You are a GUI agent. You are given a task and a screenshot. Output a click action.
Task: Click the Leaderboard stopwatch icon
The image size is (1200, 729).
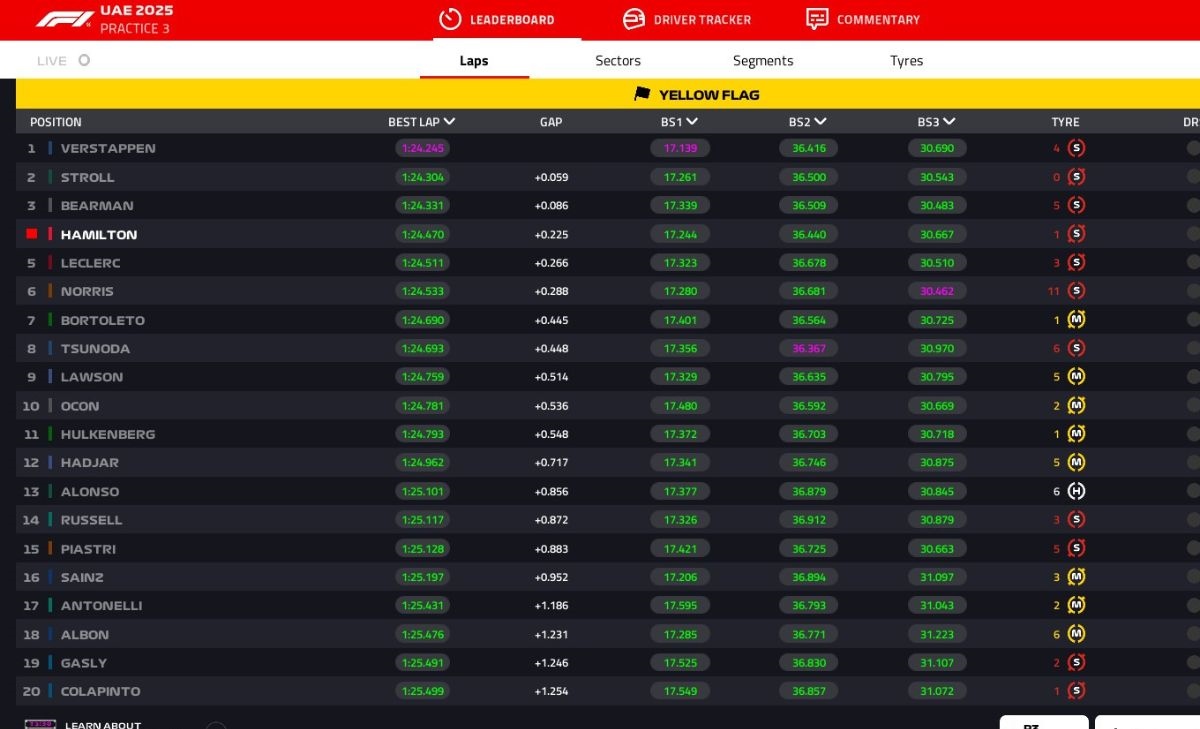coord(450,19)
